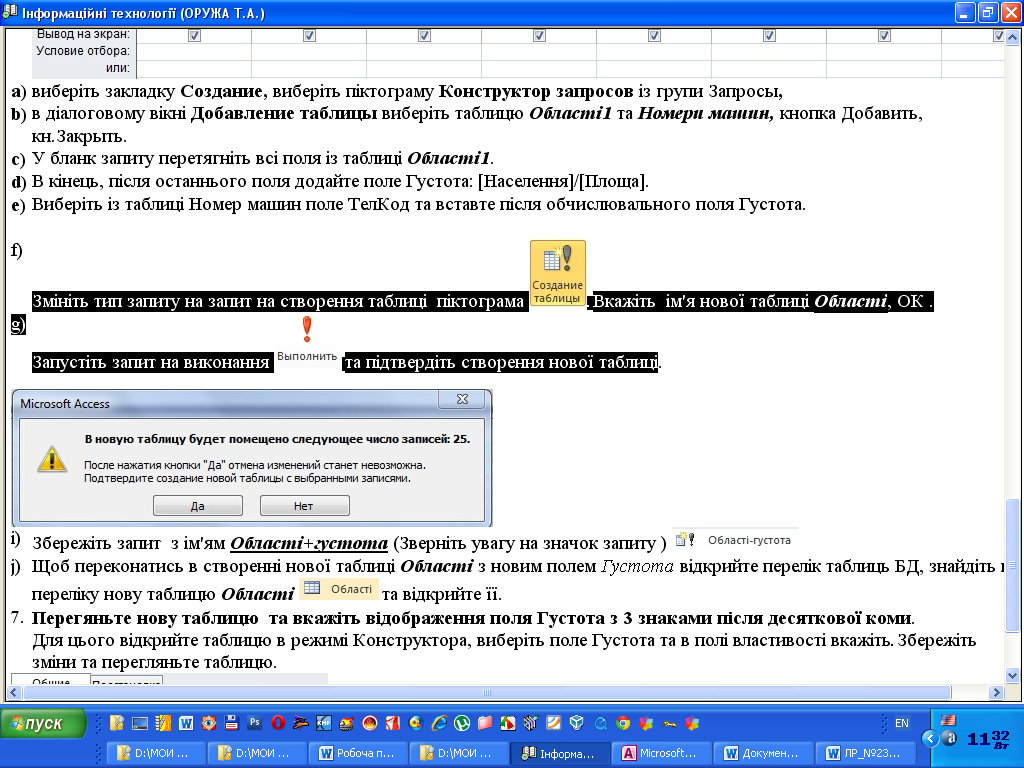Switch to Робоча п... taskbar window

click(x=357, y=753)
